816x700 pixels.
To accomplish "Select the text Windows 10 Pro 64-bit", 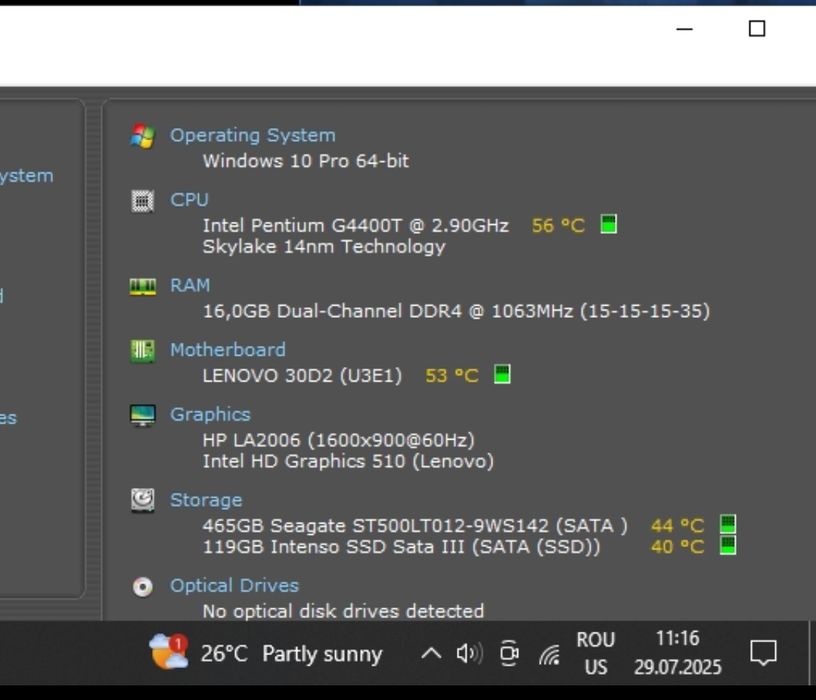I will click(x=306, y=161).
